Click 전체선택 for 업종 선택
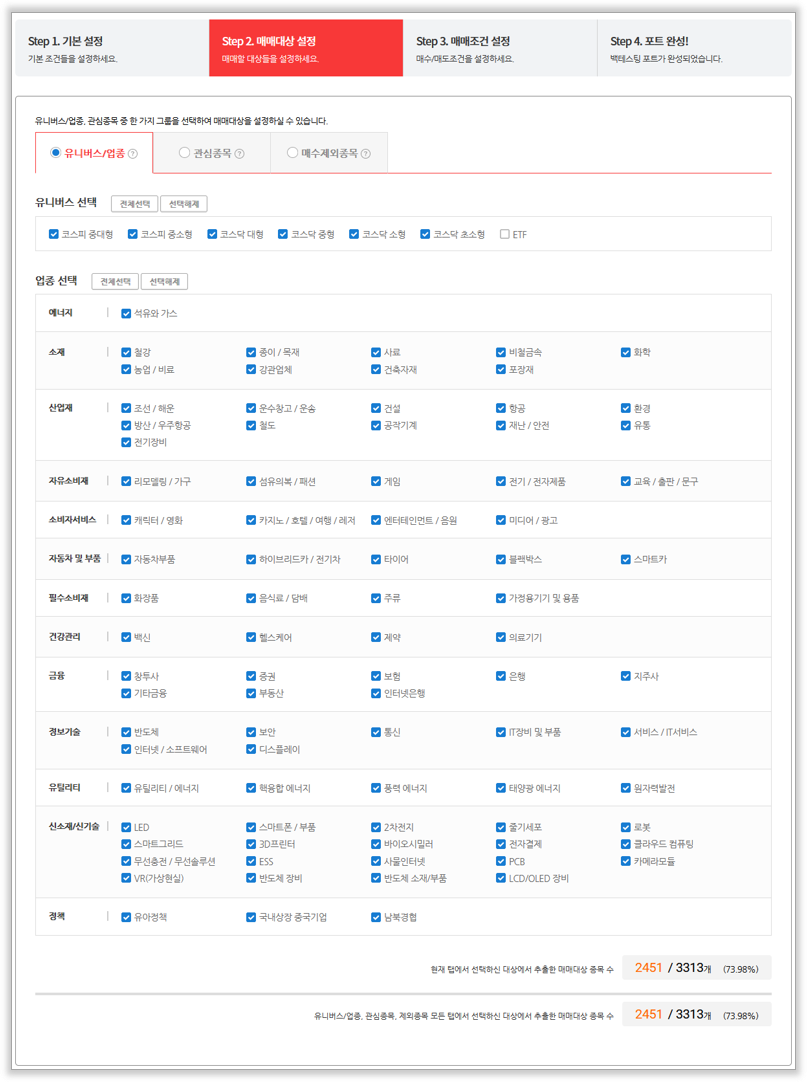The width and height of the screenshot is (807, 1082). [114, 282]
